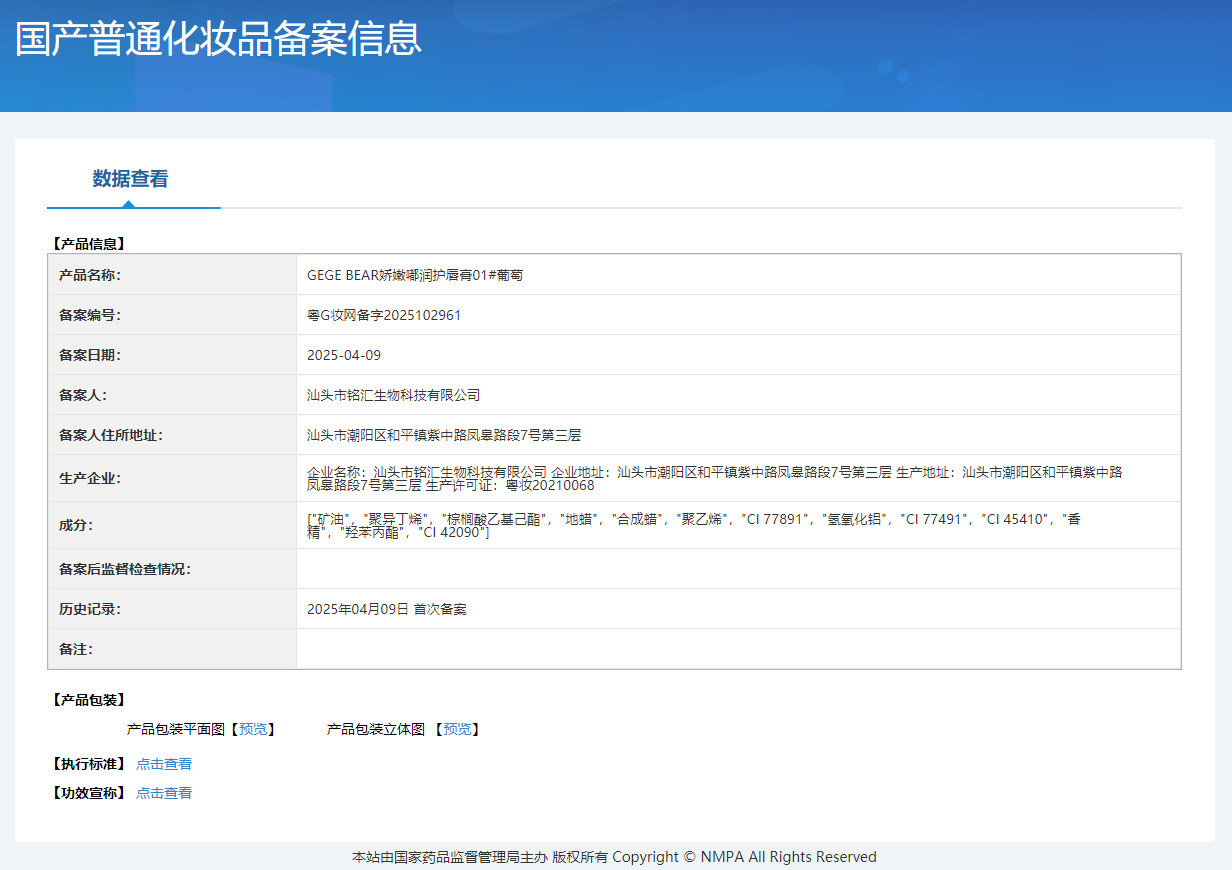Select the 生产企业 details text
The height and width of the screenshot is (870, 1232).
715,478
